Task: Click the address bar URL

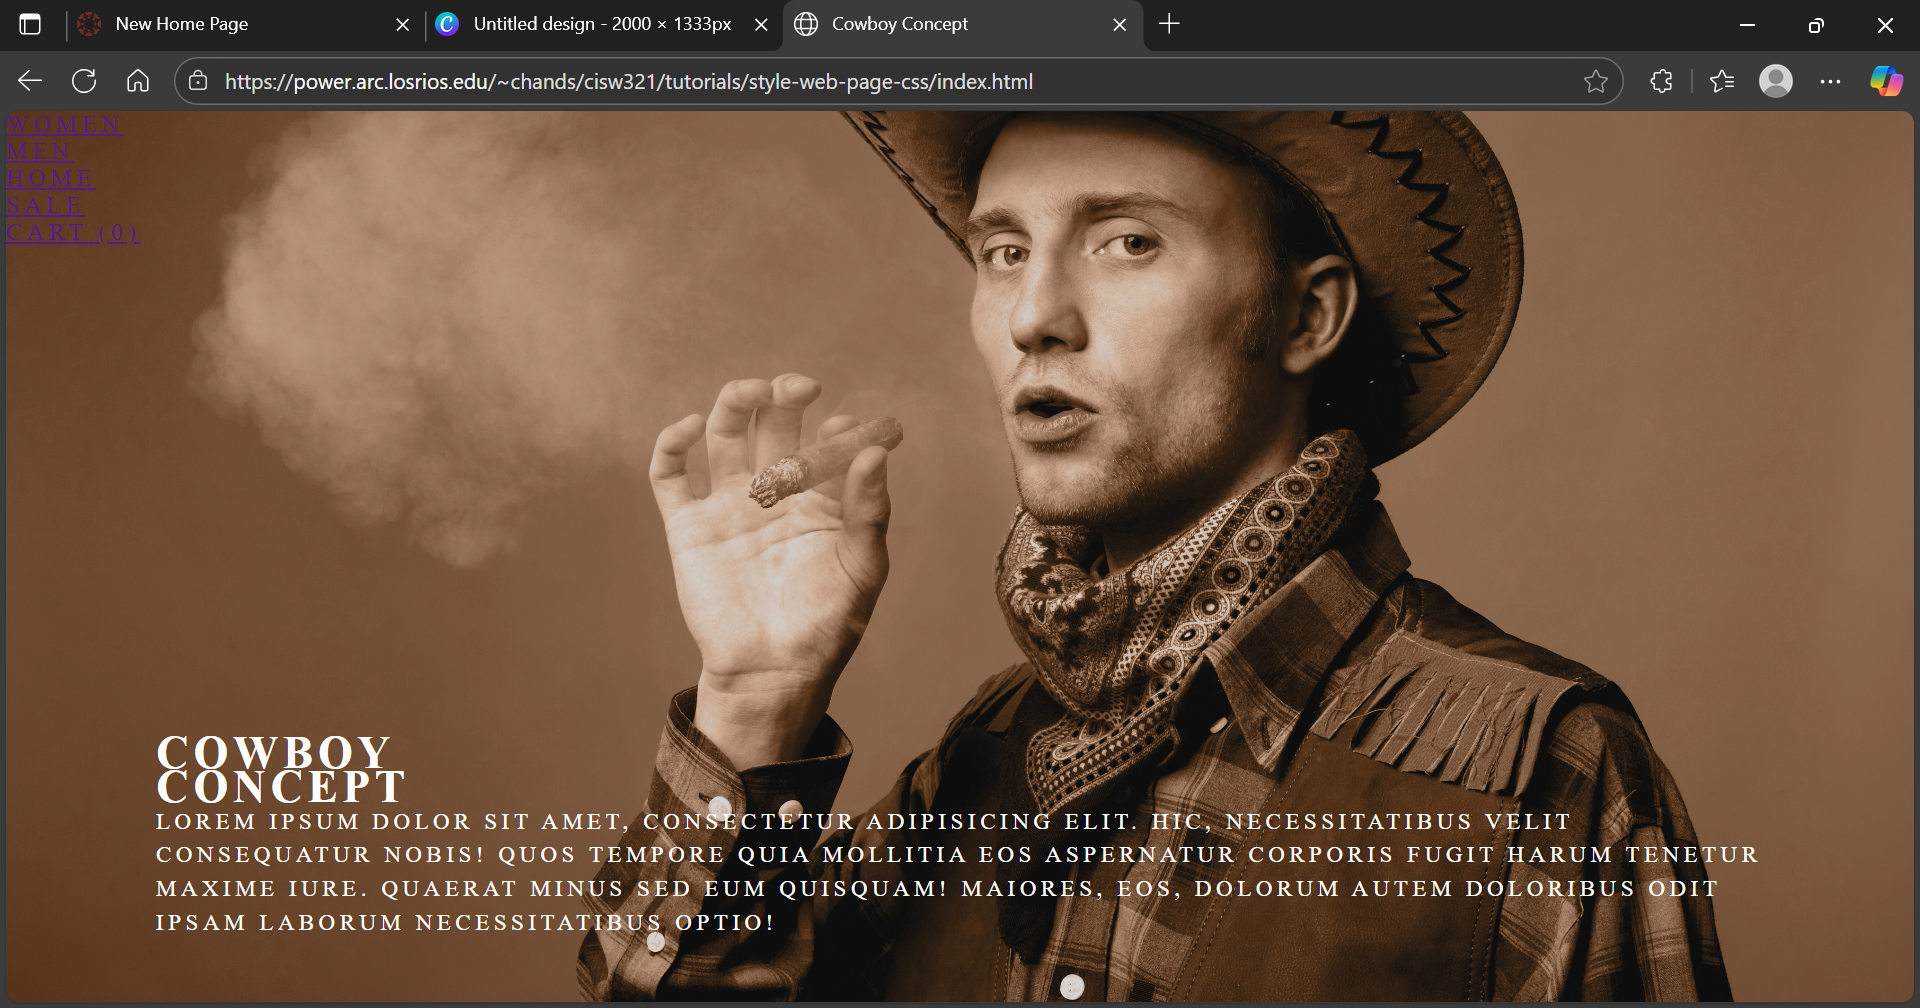Action: click(628, 82)
